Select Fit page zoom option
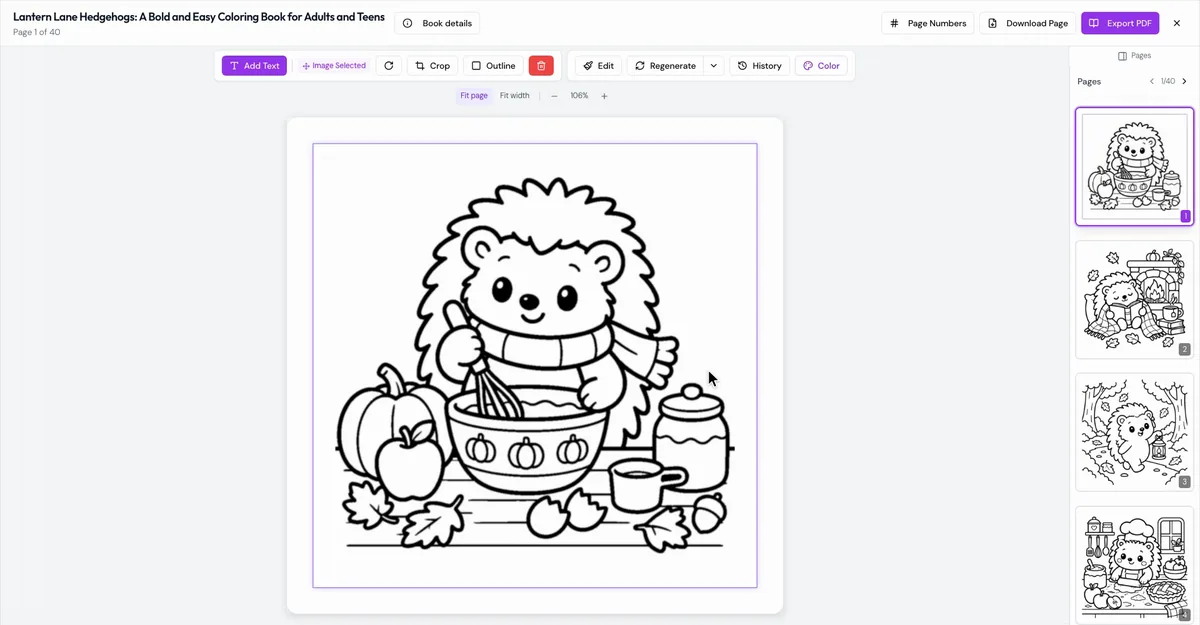1200x625 pixels. click(x=474, y=96)
